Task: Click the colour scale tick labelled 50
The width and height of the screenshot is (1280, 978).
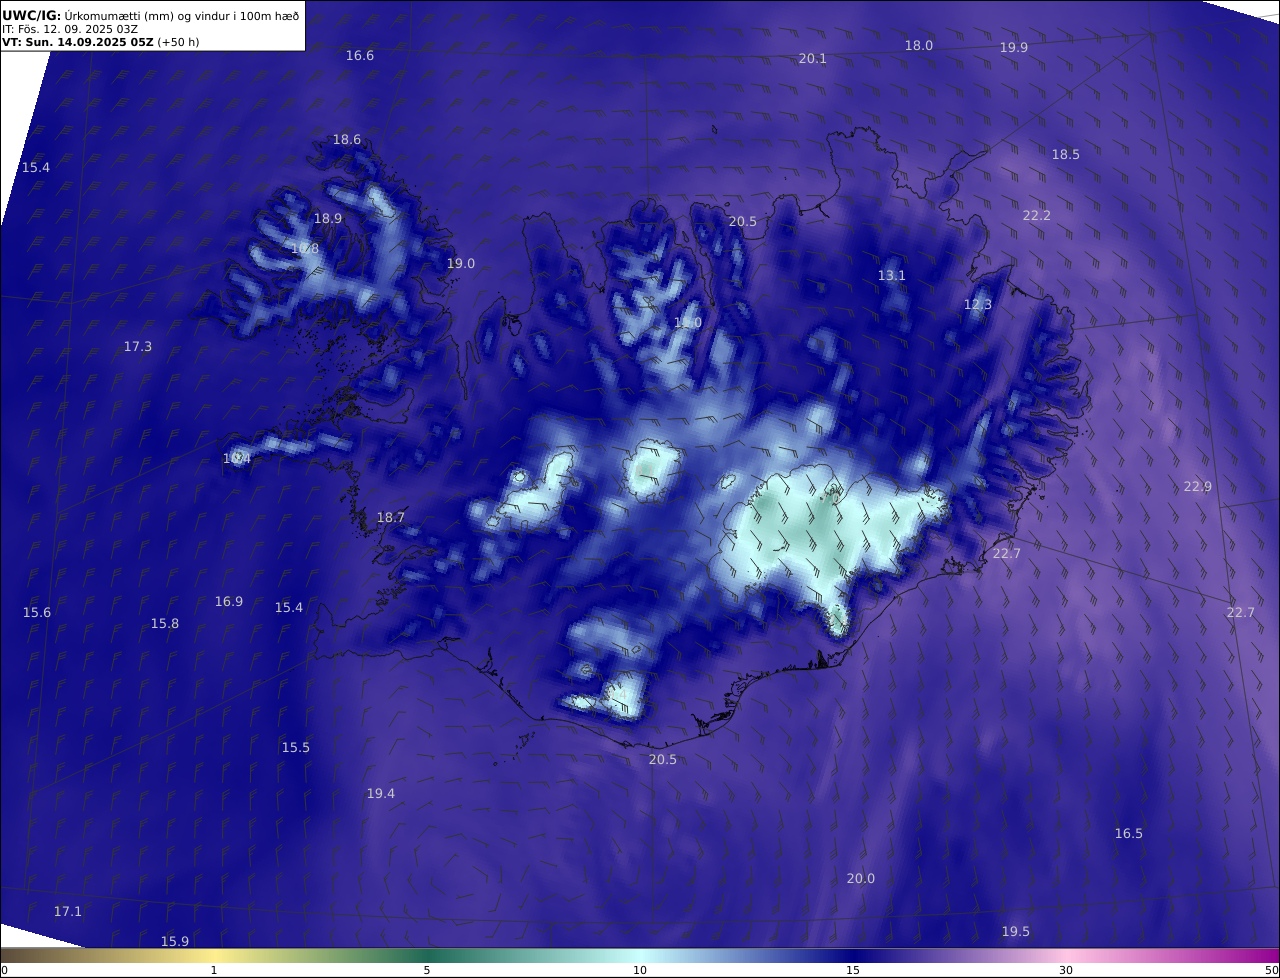Action: pos(1271,970)
